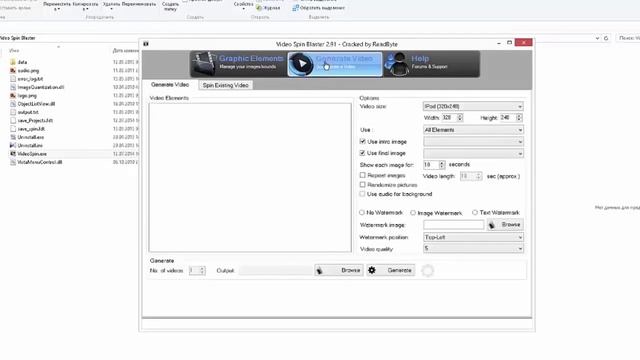Click the Generate button with gear icon

click(391, 270)
